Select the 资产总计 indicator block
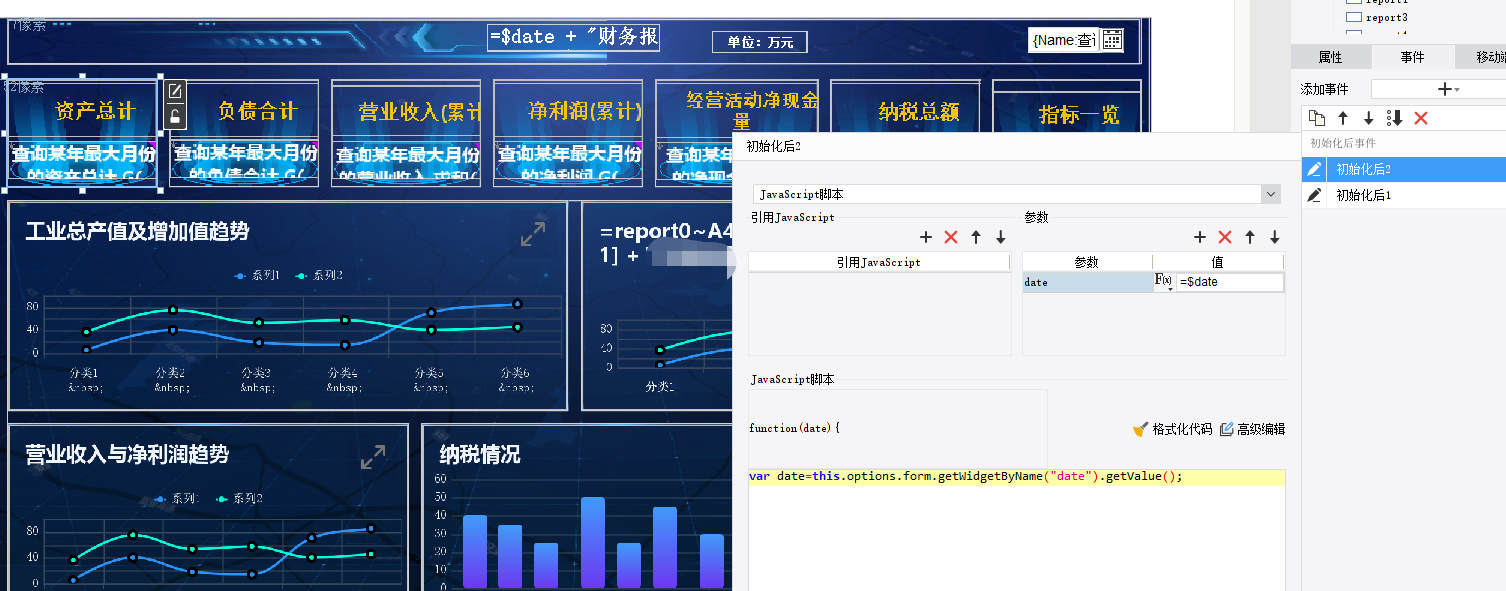Image resolution: width=1506 pixels, height=591 pixels. (x=83, y=133)
